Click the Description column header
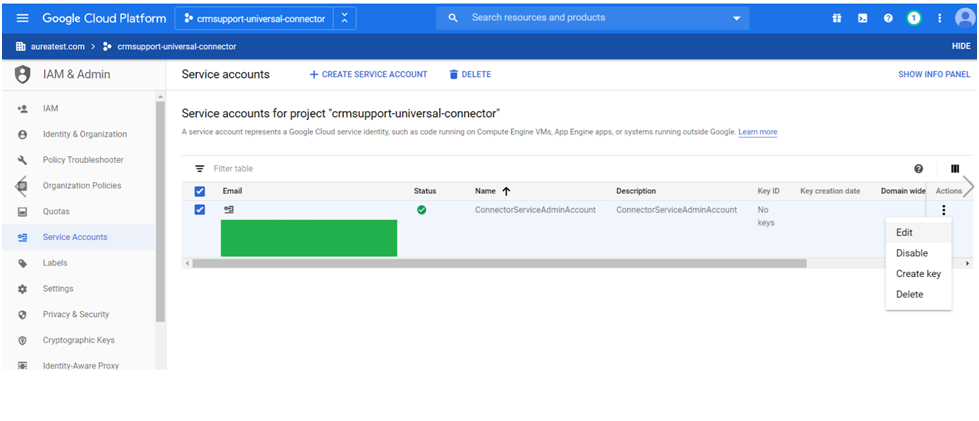The image size is (979, 421). [x=636, y=191]
